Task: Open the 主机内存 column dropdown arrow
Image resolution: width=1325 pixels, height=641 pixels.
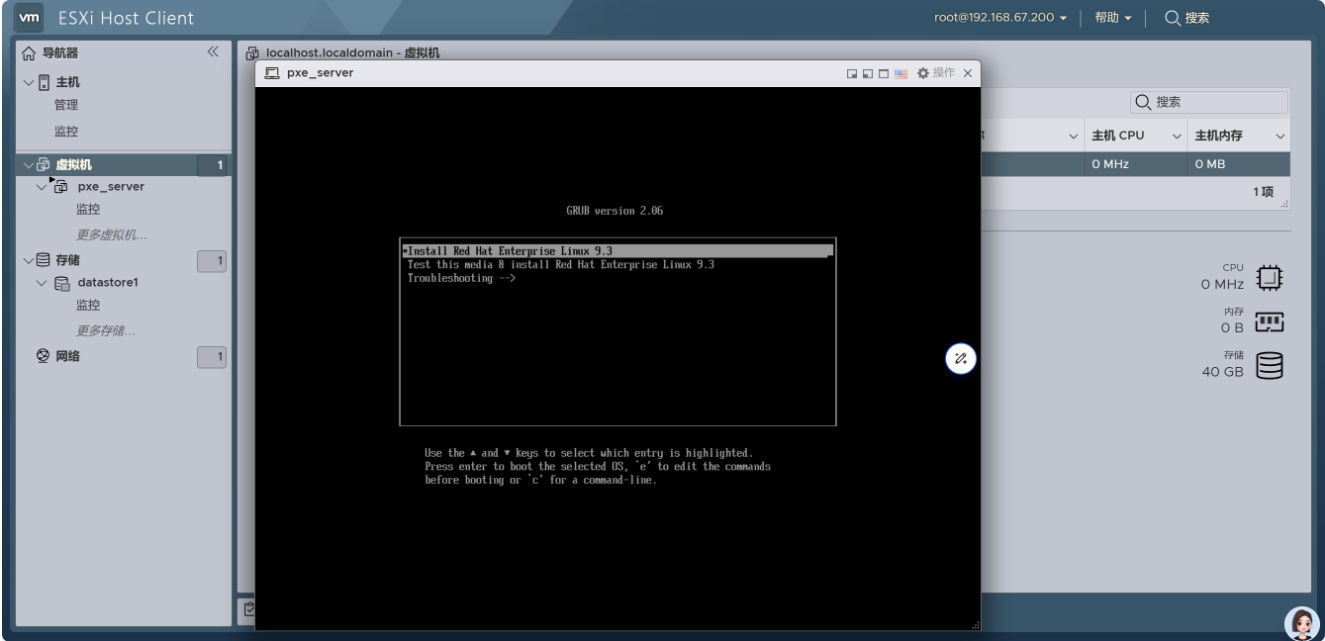Action: 1279,136
